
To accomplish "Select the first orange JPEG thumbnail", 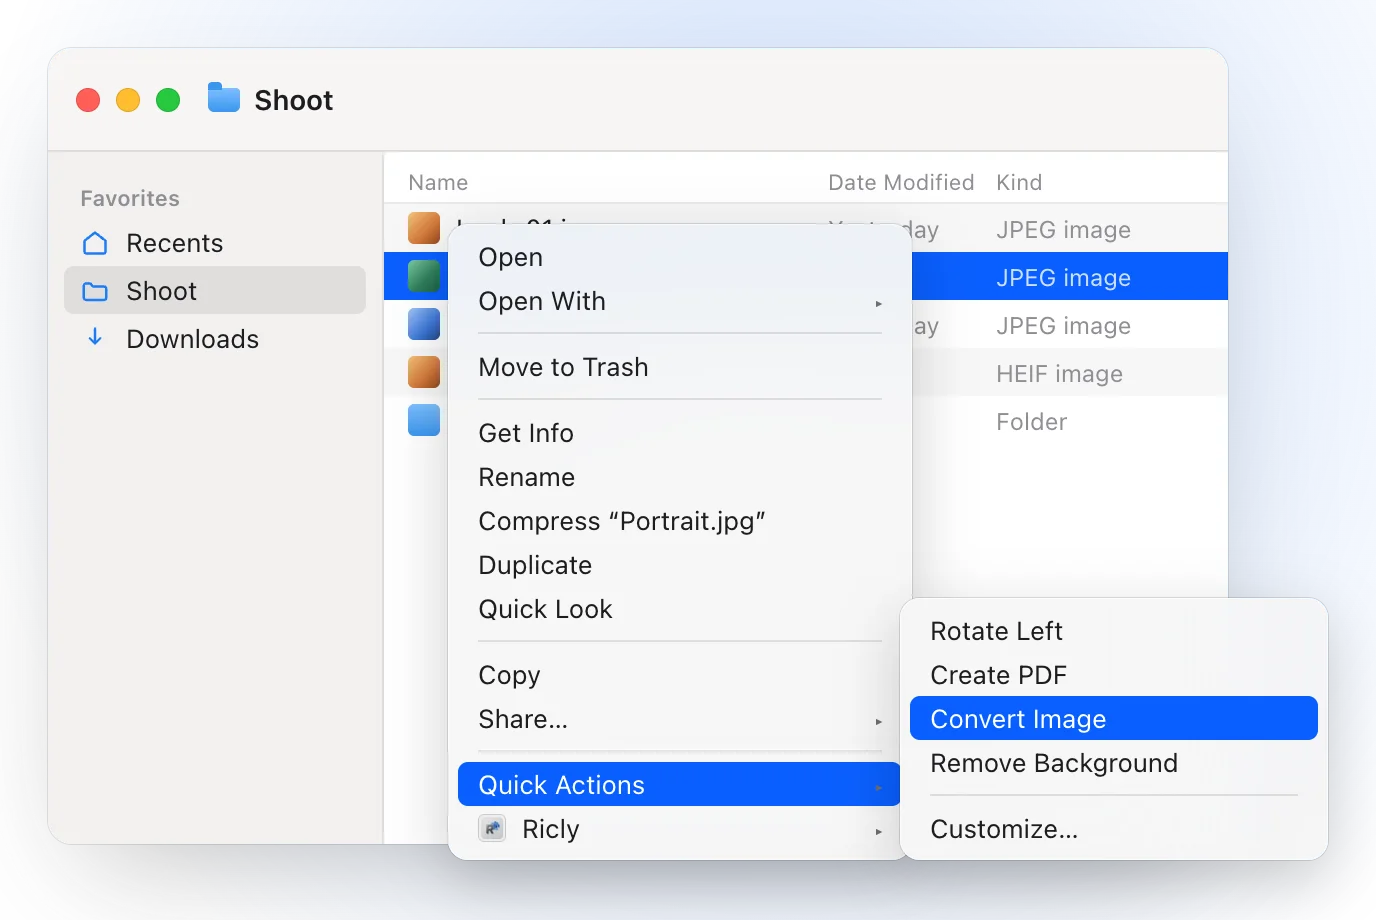I will pyautogui.click(x=424, y=228).
